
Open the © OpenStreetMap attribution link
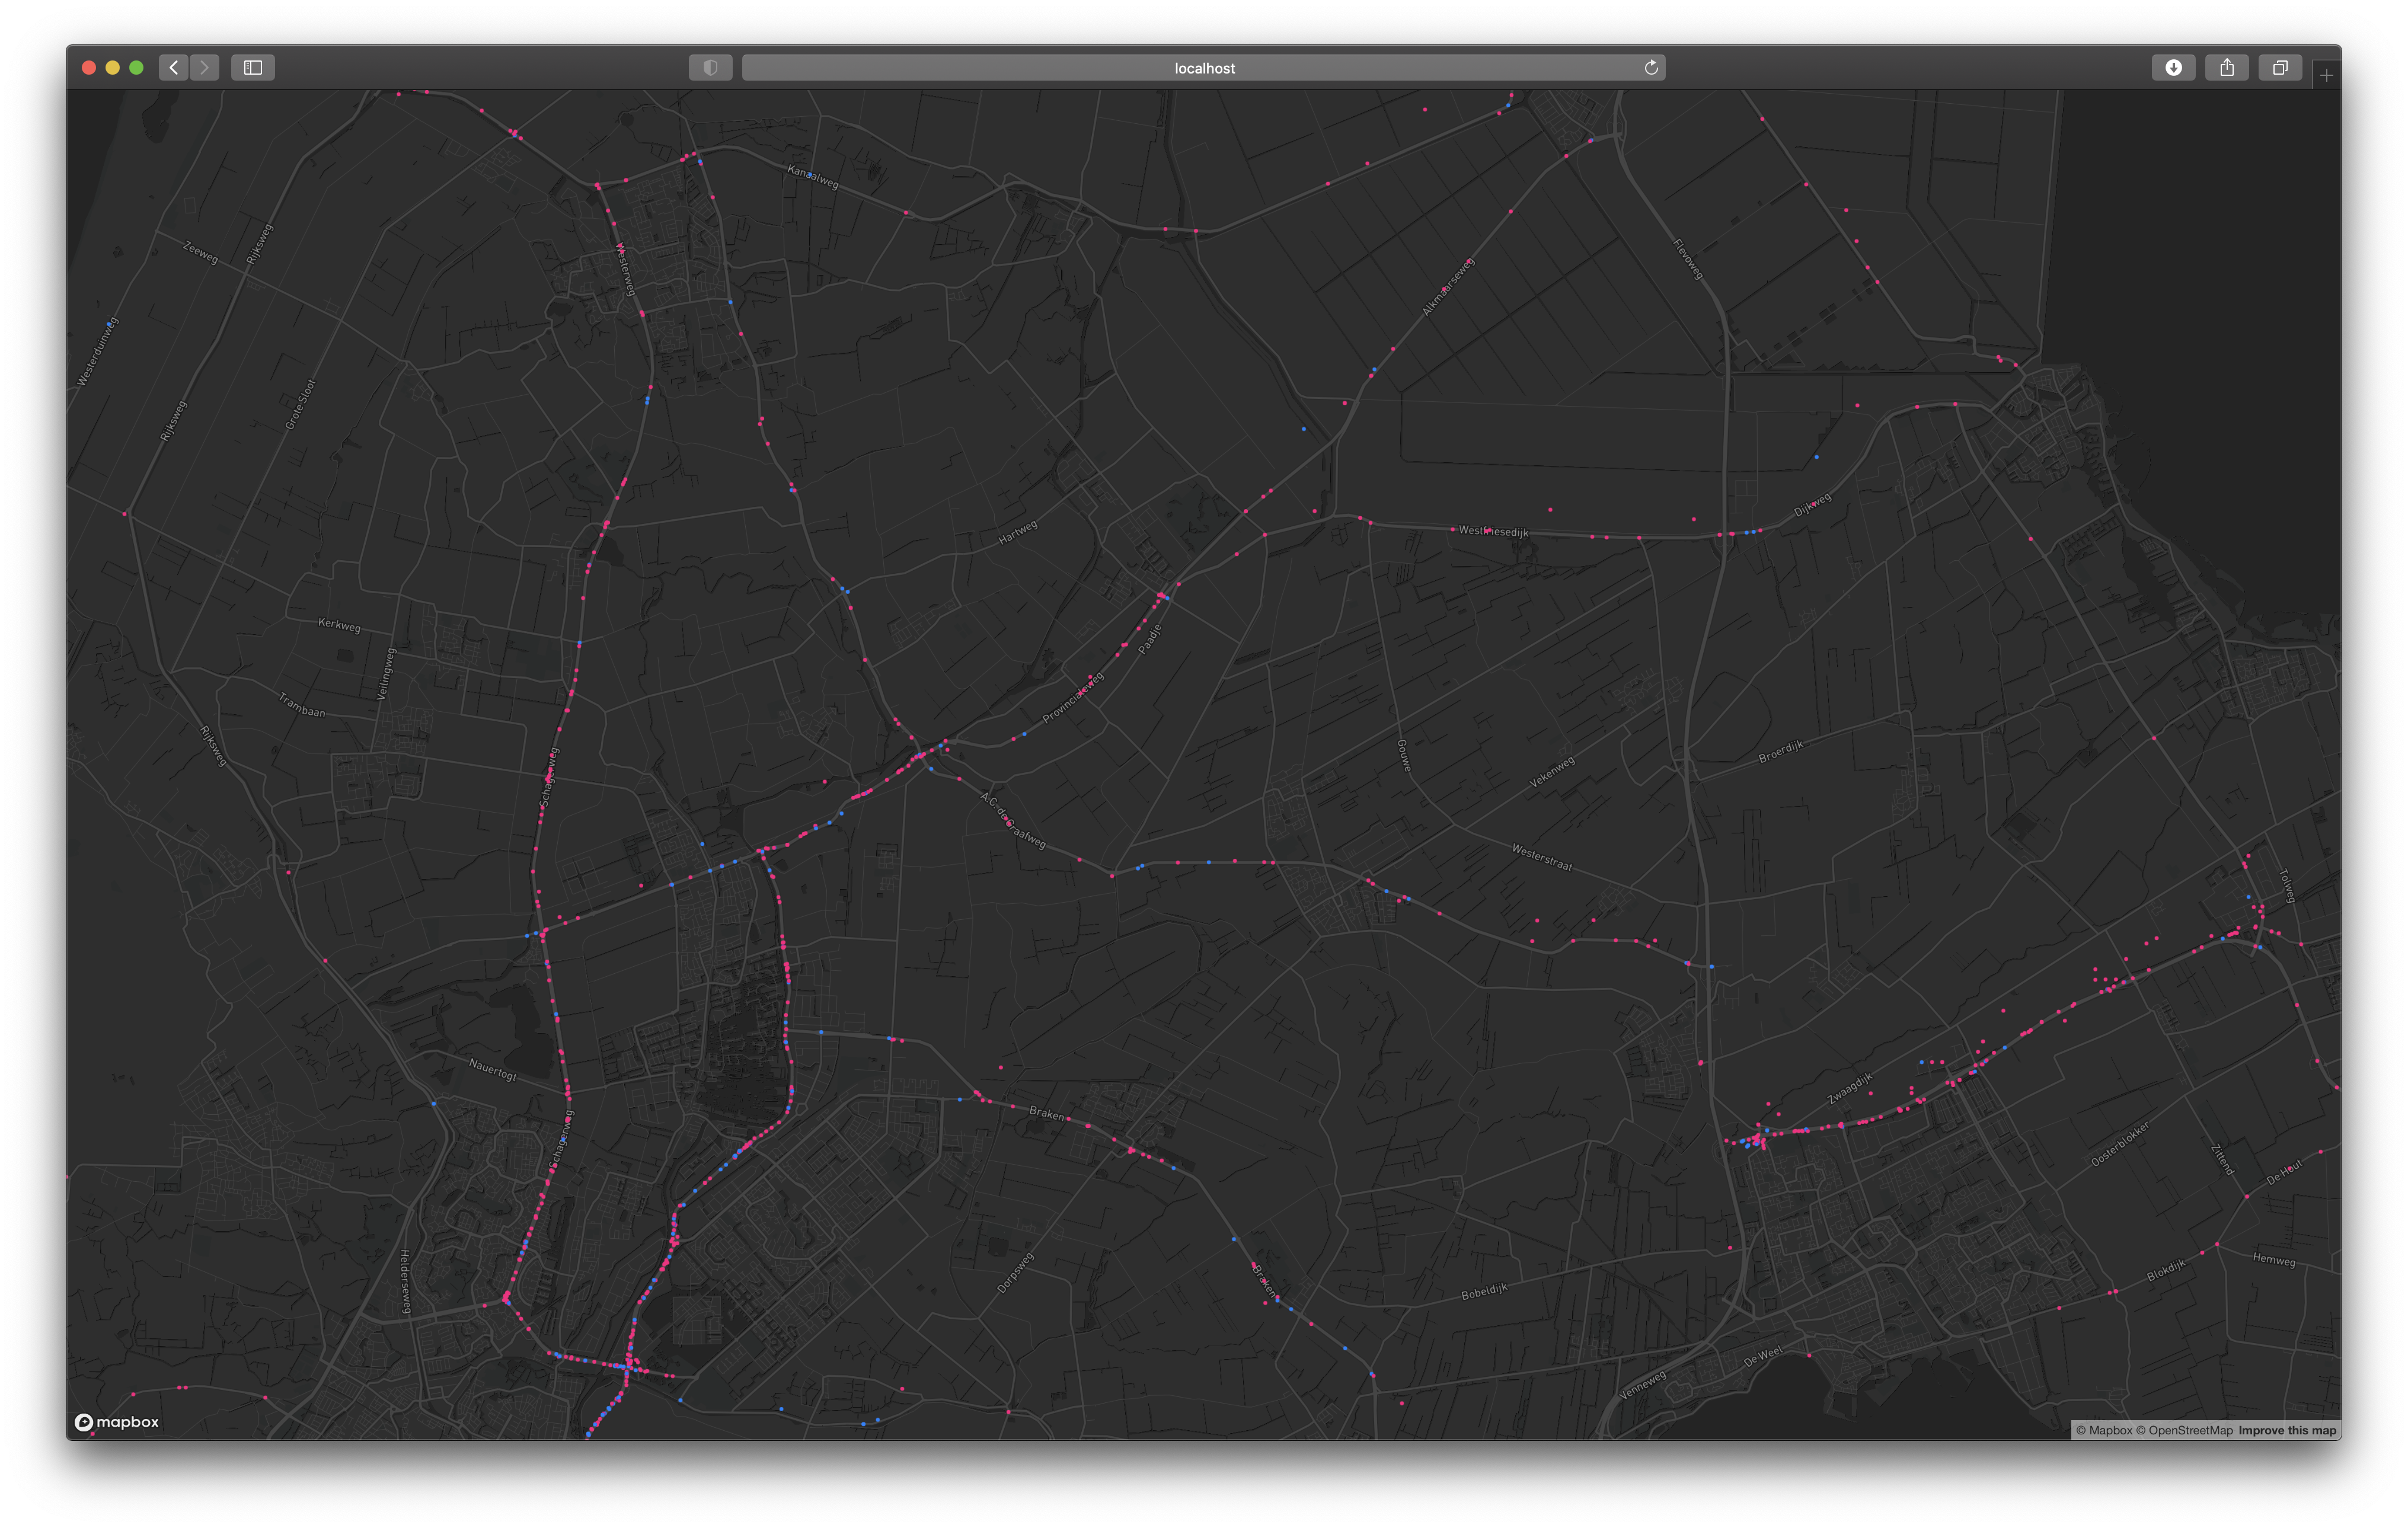(x=2184, y=1430)
